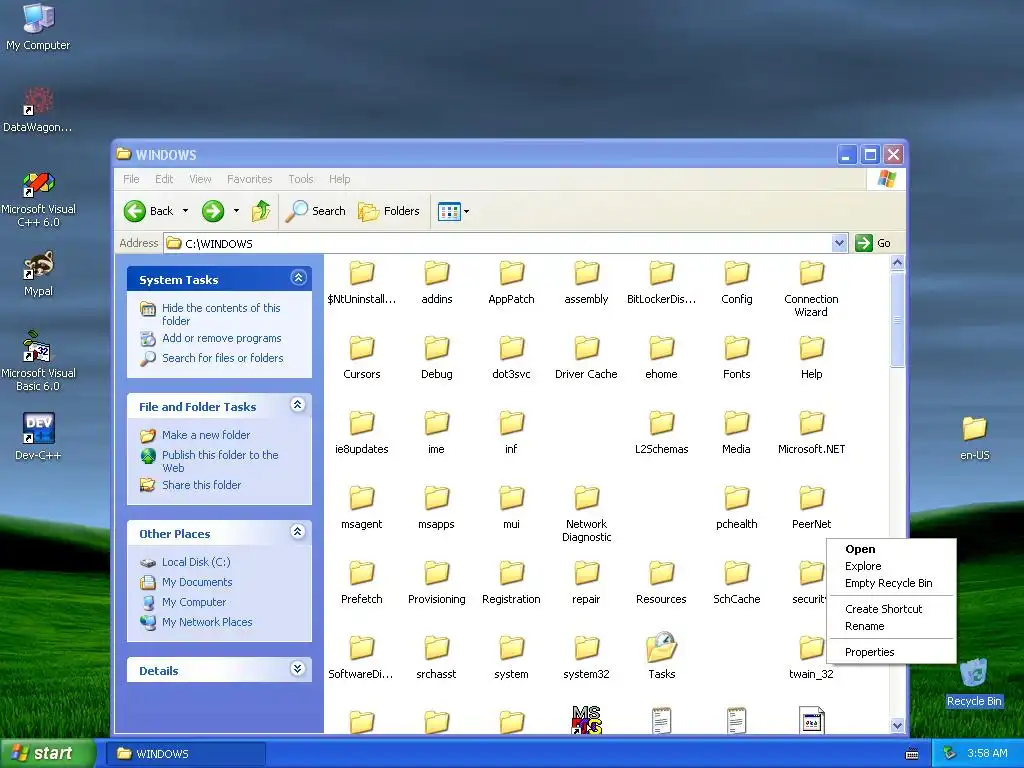
Task: Open Forward button history dropdown arrow
Action: click(x=236, y=211)
